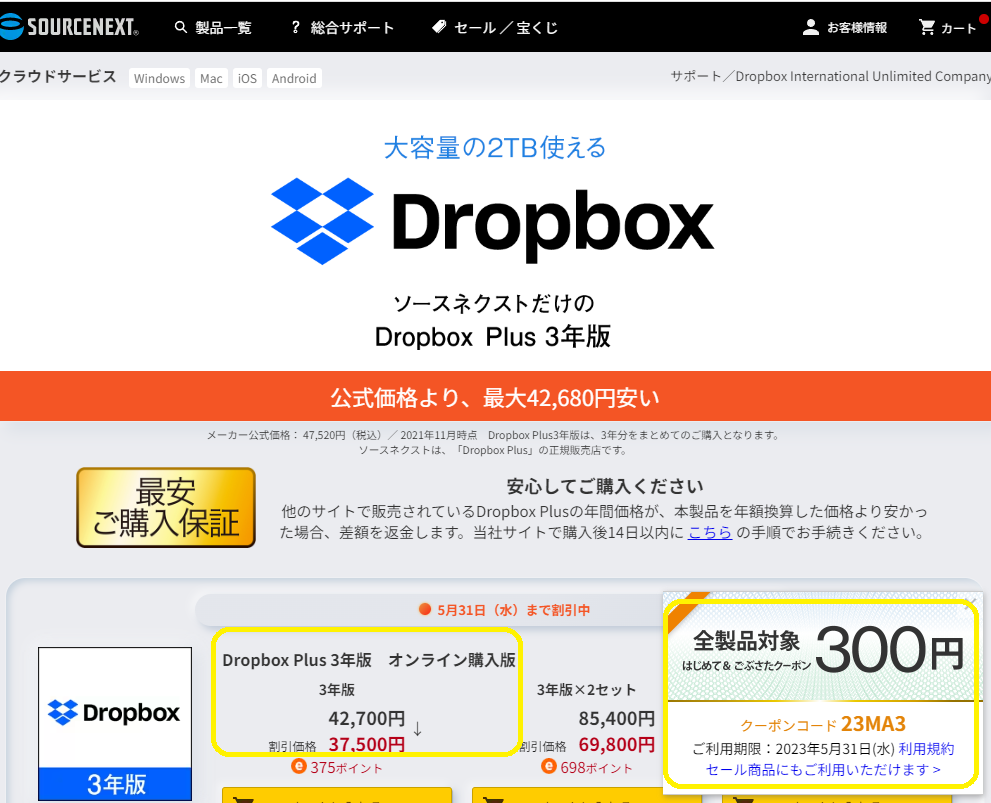Click the magnifier search icon

(181, 27)
